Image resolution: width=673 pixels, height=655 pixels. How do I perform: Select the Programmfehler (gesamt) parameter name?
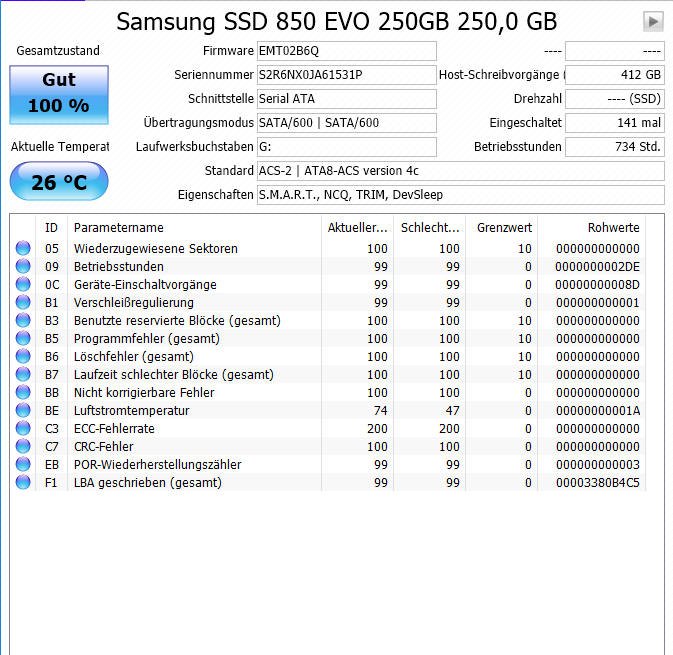(147, 339)
